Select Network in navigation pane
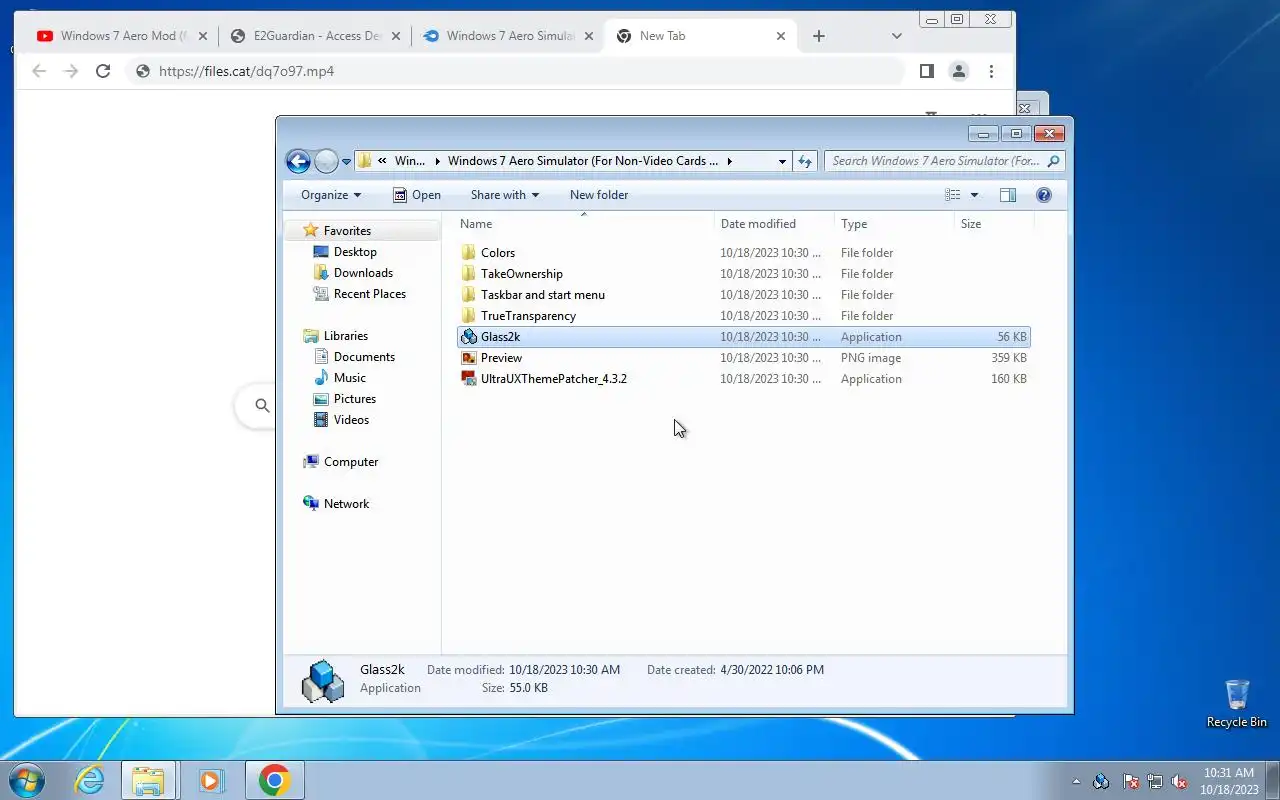 (x=346, y=504)
